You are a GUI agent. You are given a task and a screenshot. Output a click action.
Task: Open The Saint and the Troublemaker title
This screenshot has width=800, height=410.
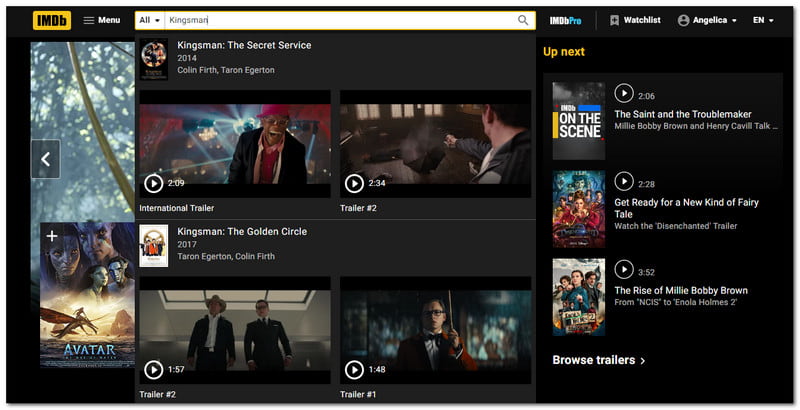pyautogui.click(x=683, y=114)
